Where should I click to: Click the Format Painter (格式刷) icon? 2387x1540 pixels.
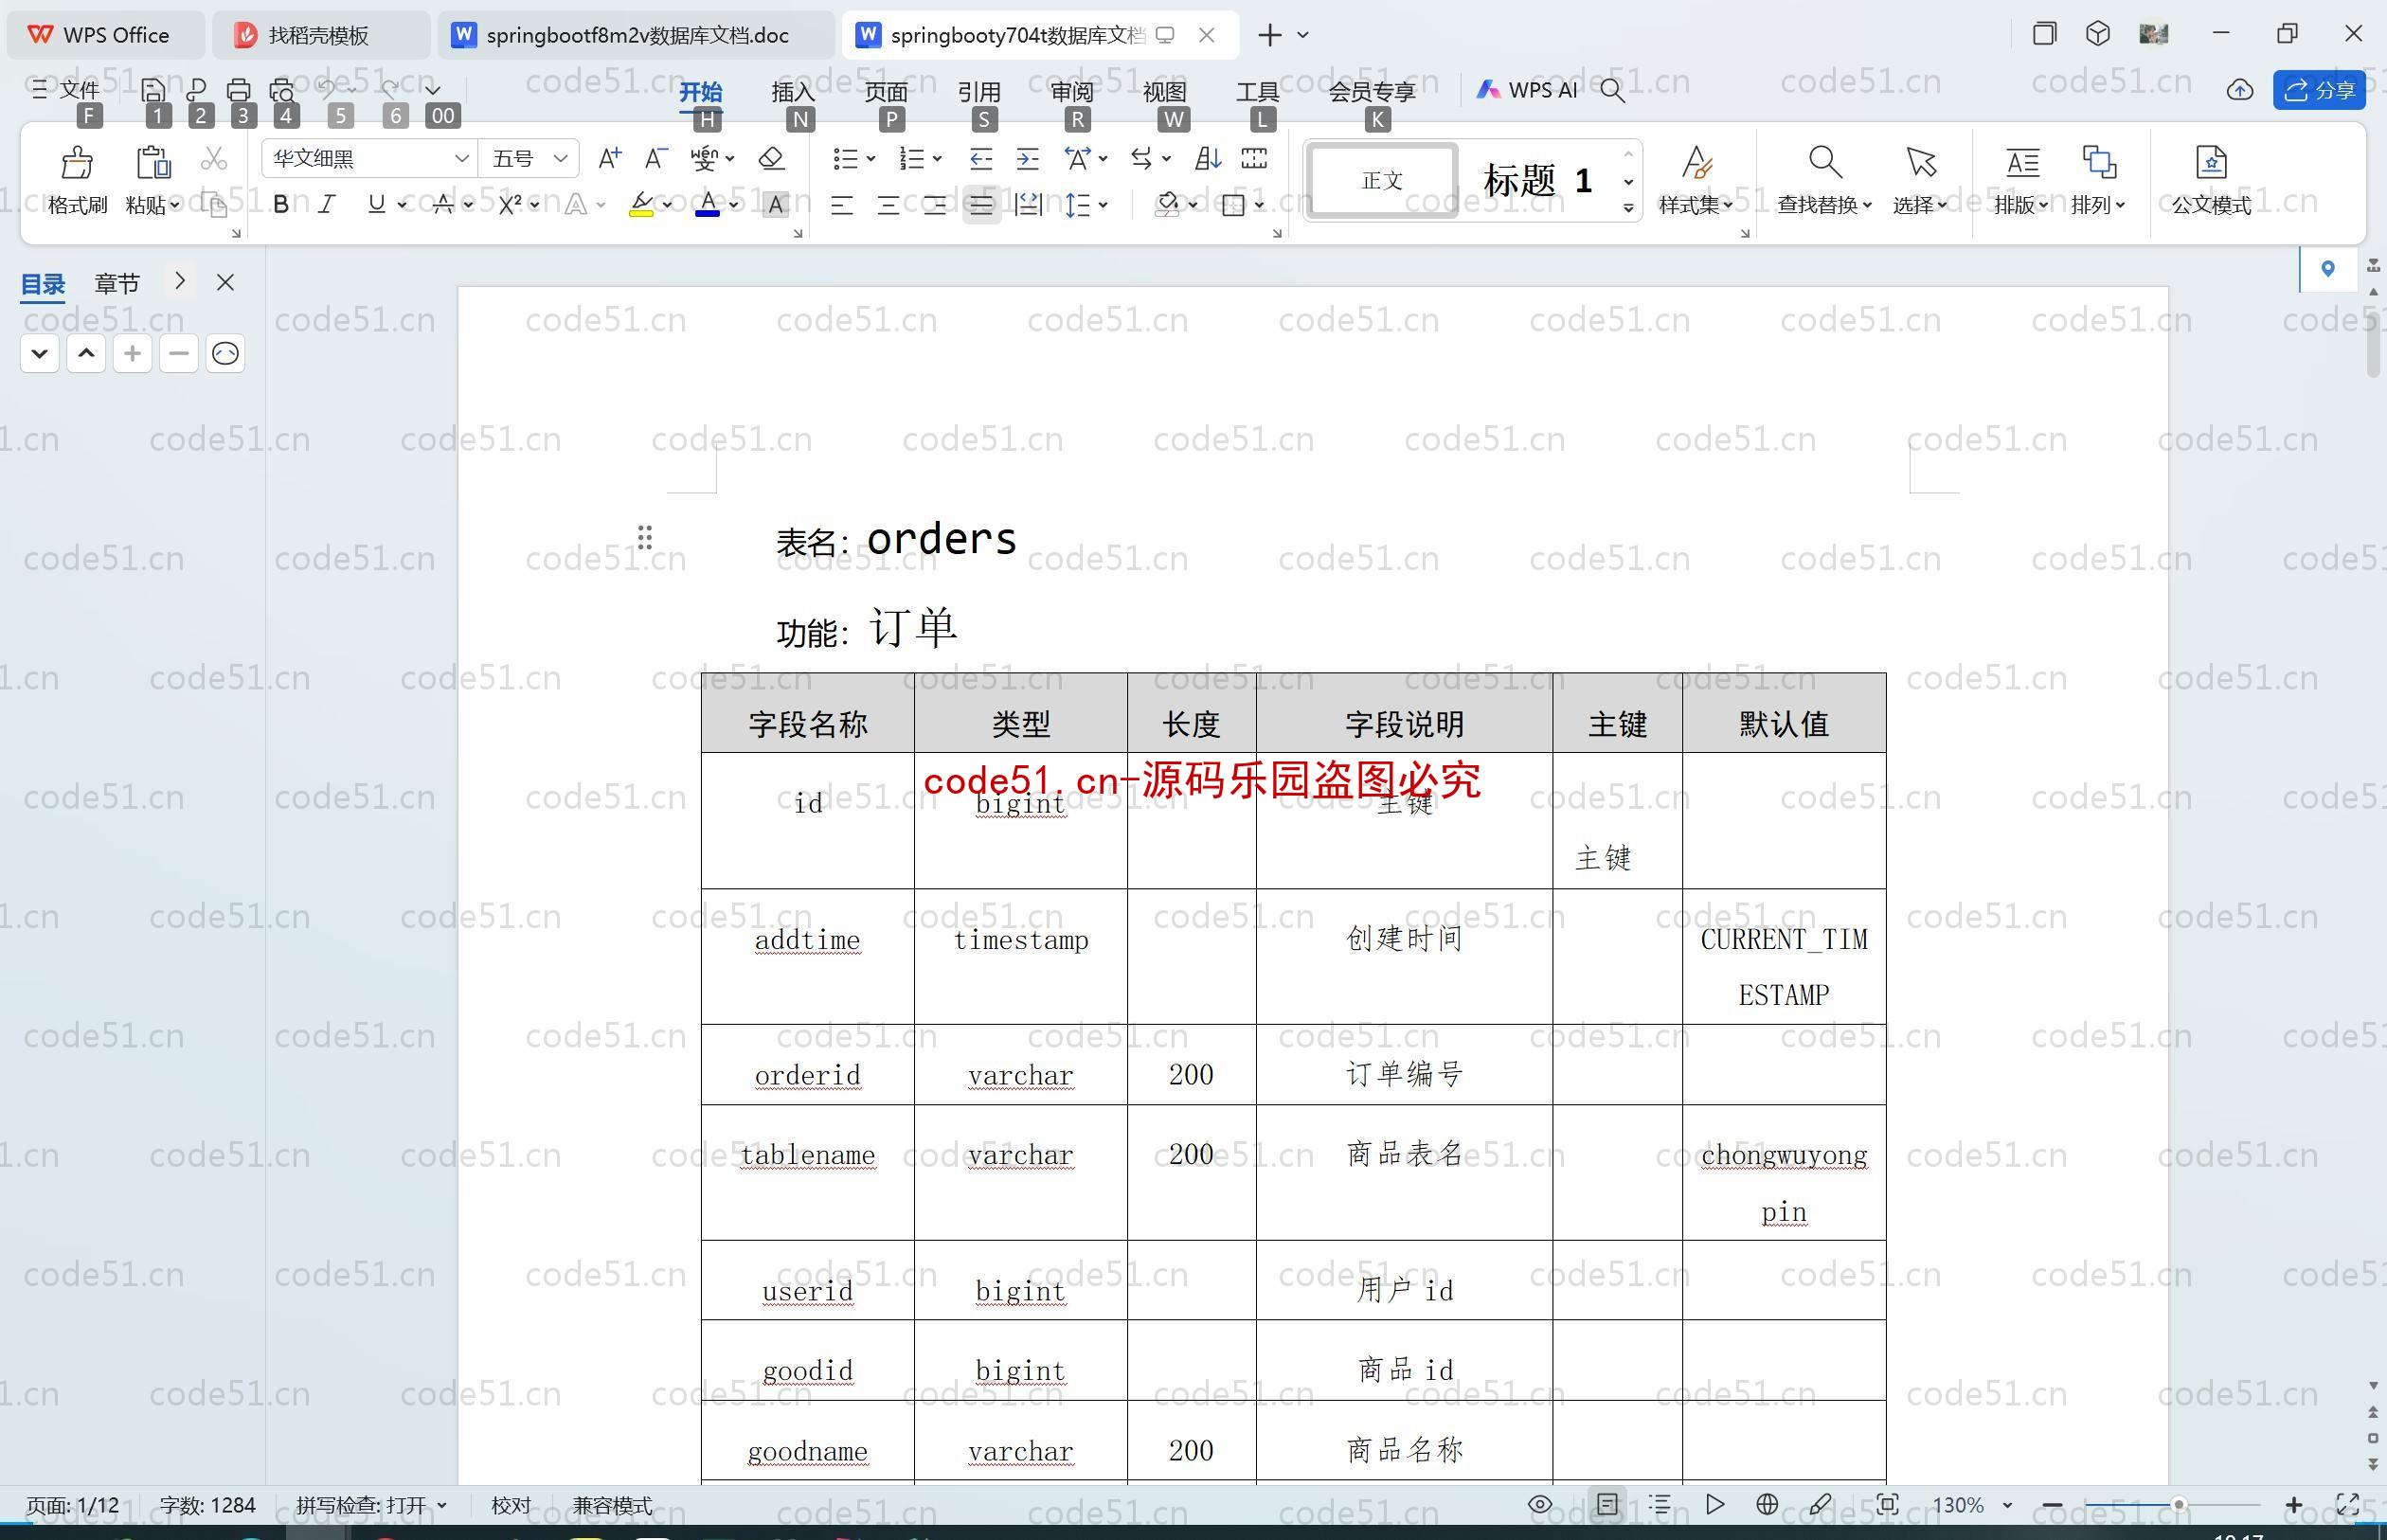pyautogui.click(x=77, y=162)
